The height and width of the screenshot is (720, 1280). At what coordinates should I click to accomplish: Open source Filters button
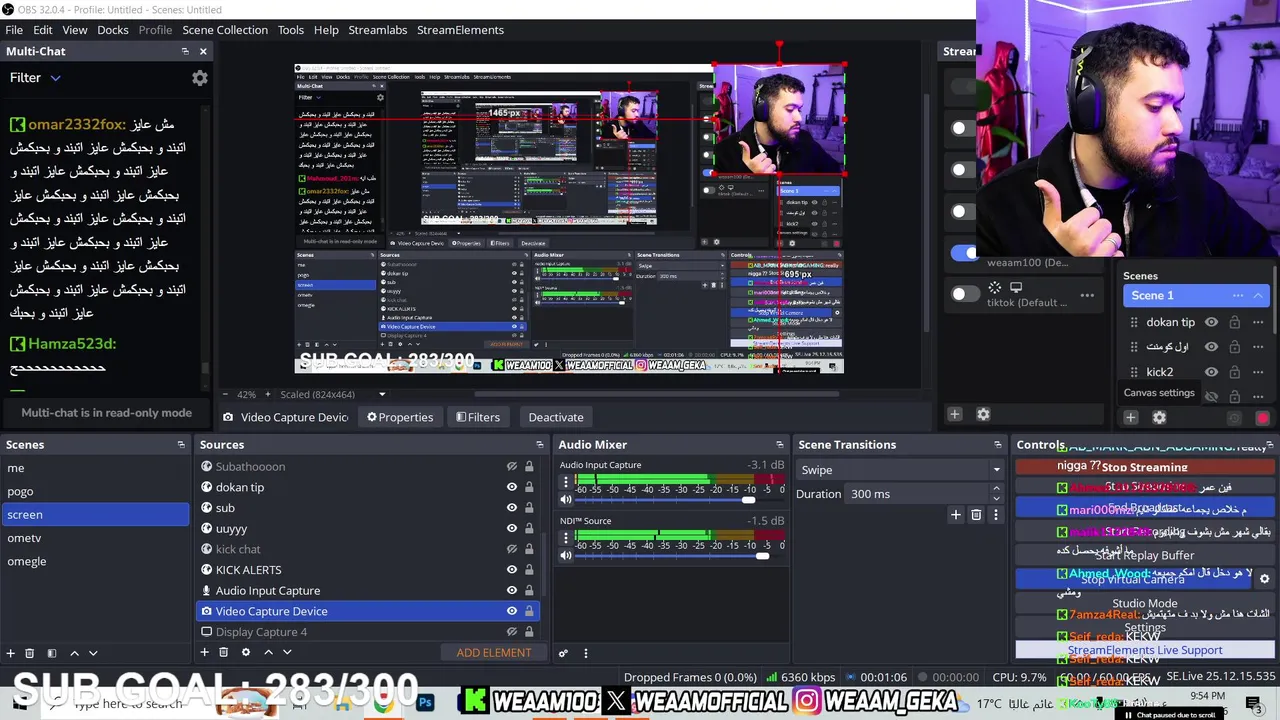click(478, 417)
